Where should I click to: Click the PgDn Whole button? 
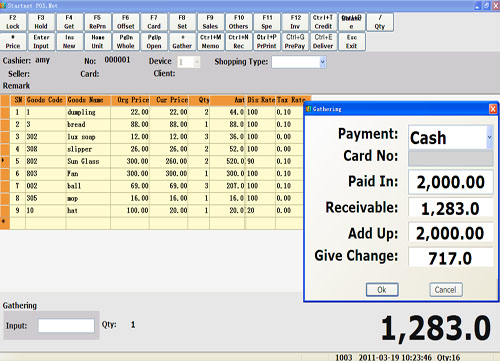click(x=126, y=42)
